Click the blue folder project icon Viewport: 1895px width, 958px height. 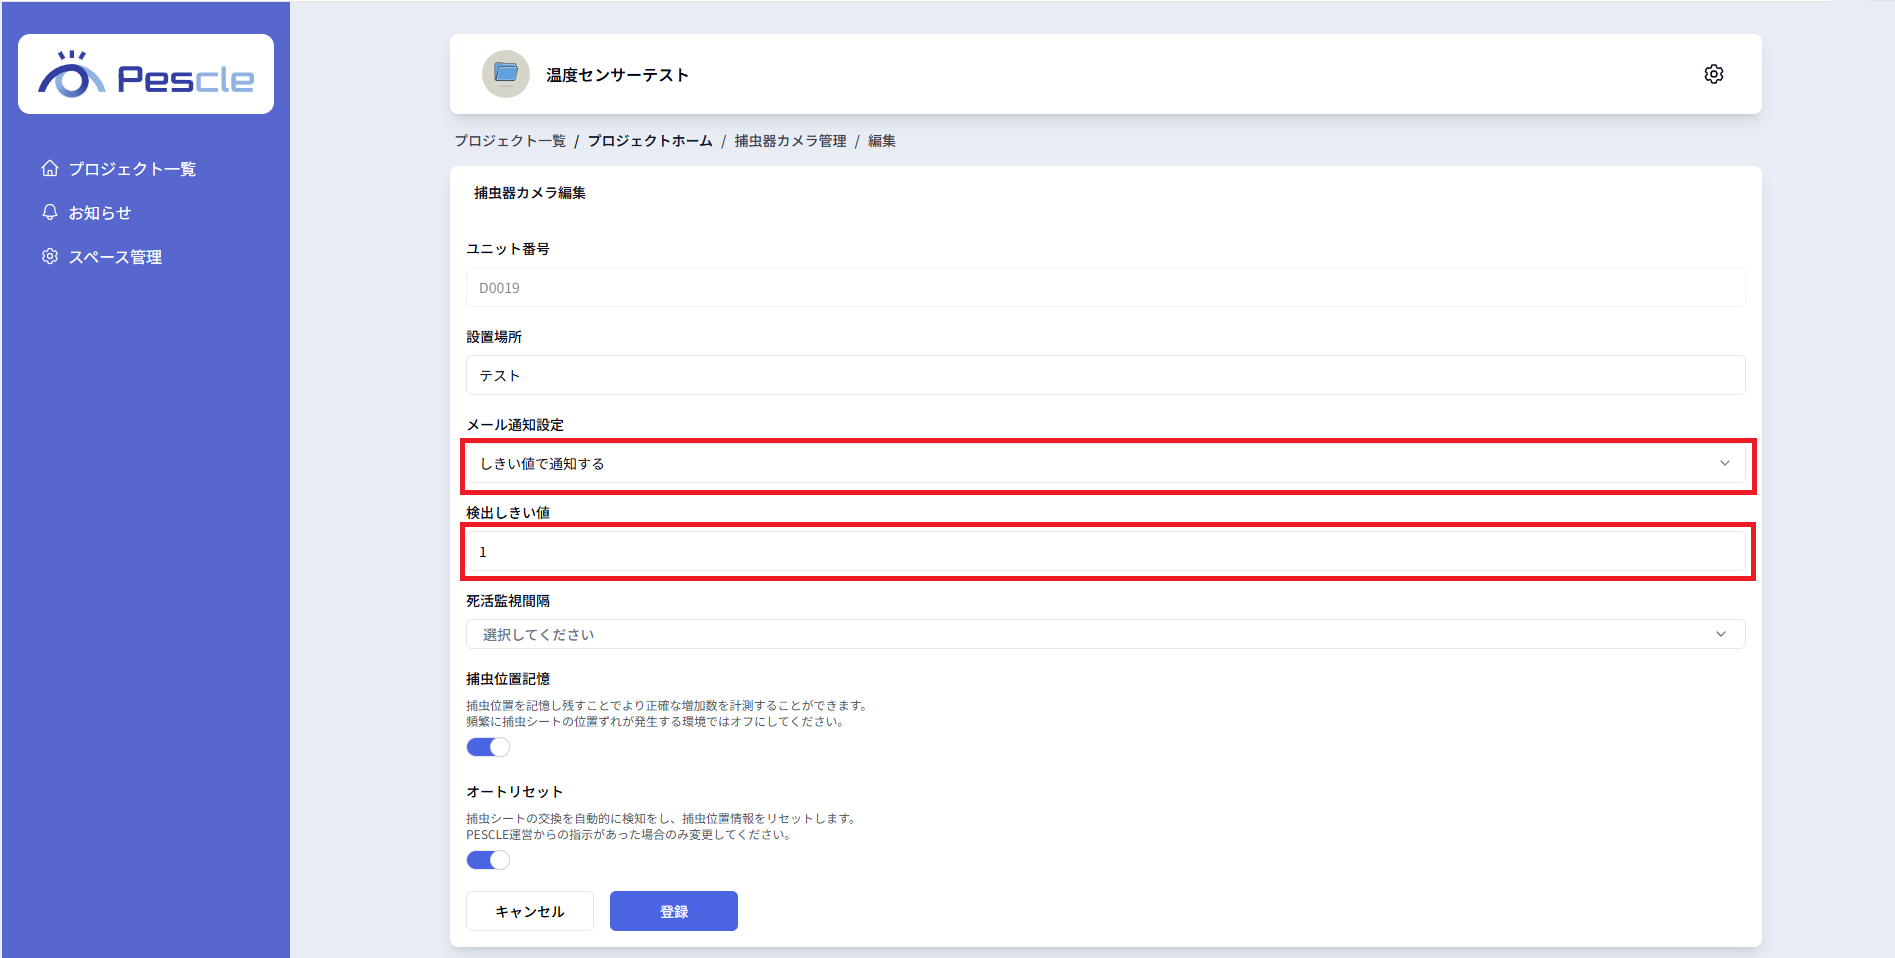(x=506, y=74)
